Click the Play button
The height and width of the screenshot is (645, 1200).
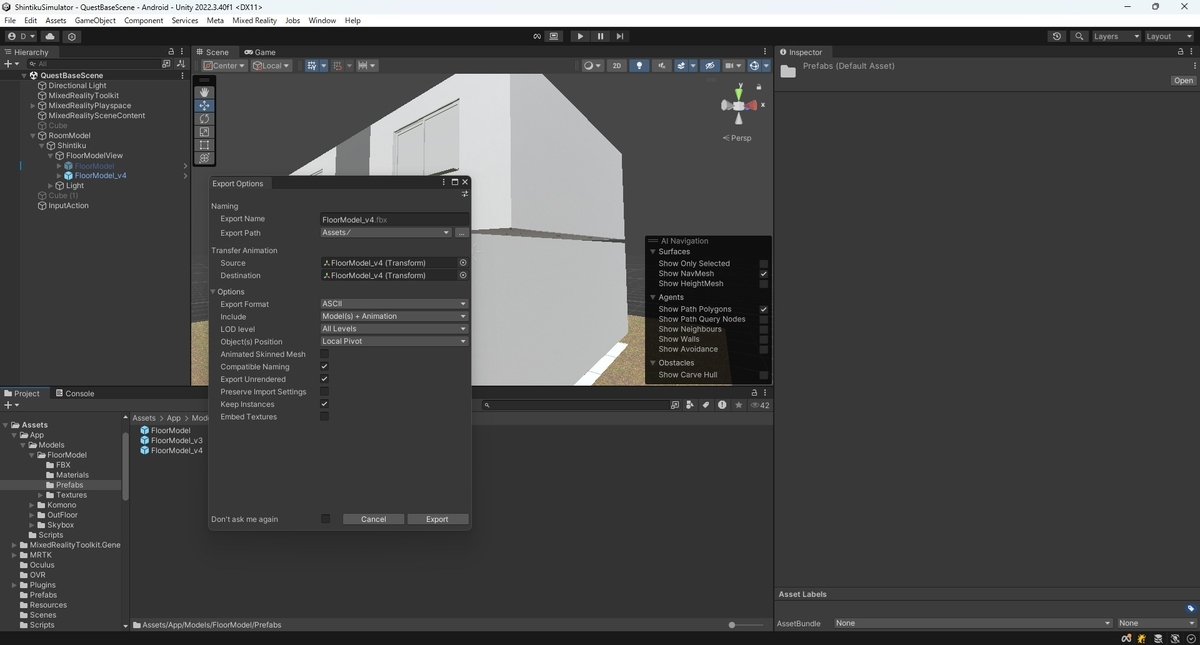tap(580, 36)
